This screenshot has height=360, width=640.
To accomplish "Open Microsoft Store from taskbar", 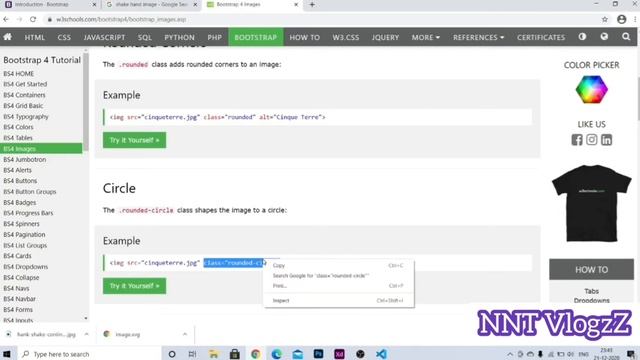I will click(235, 354).
